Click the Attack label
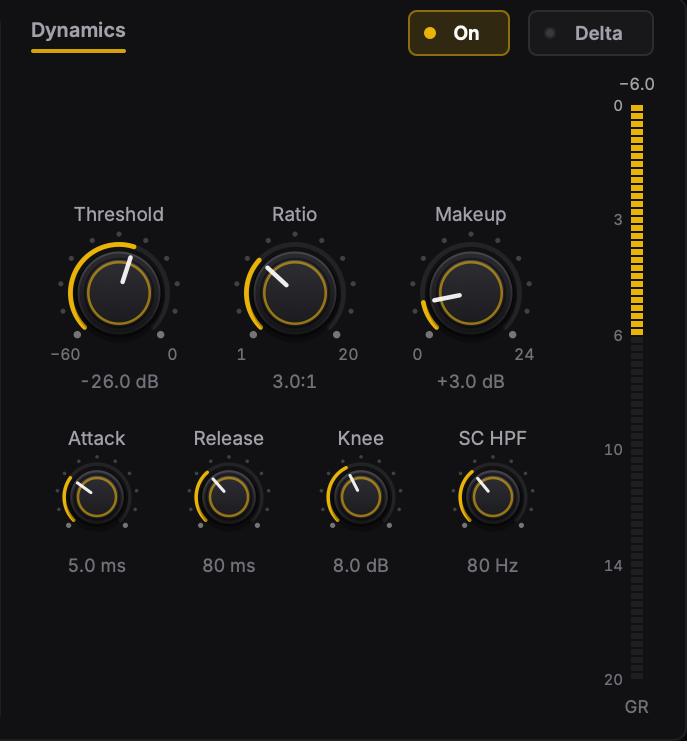 coord(97,439)
